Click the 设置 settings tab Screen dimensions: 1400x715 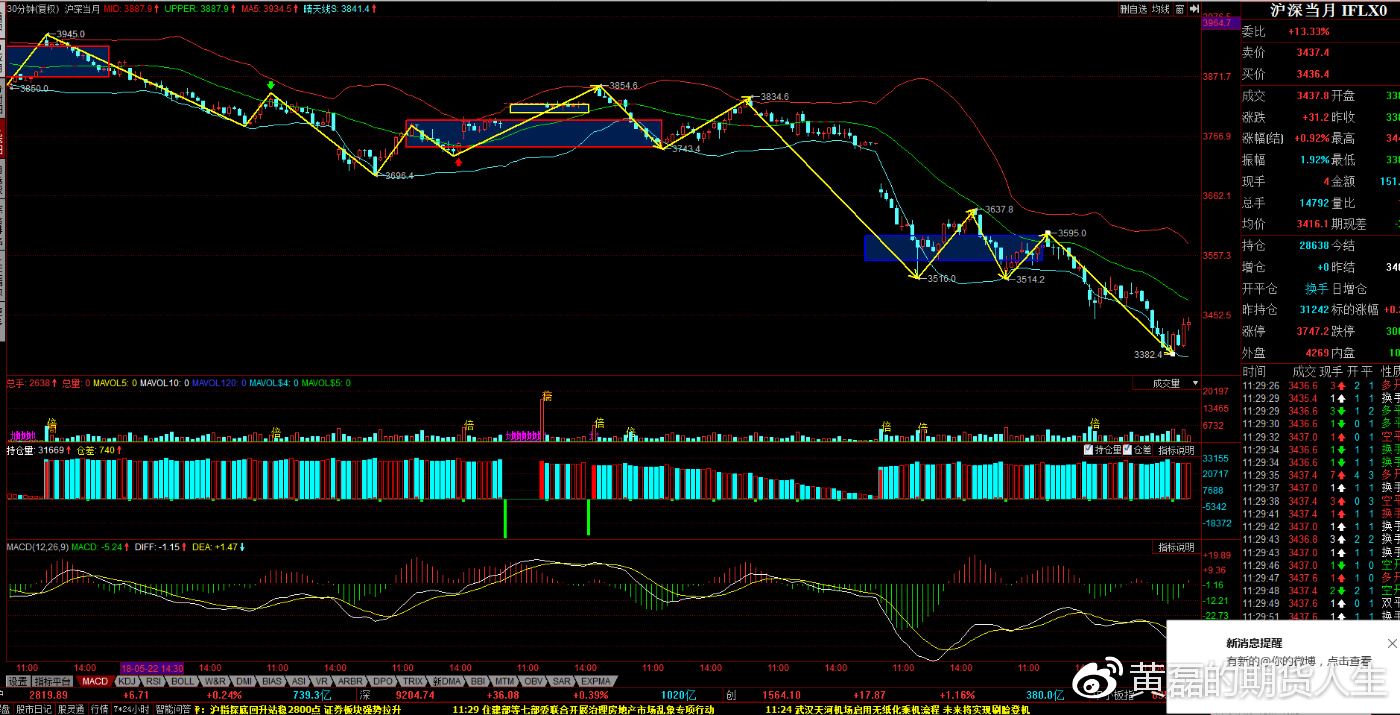(x=18, y=681)
